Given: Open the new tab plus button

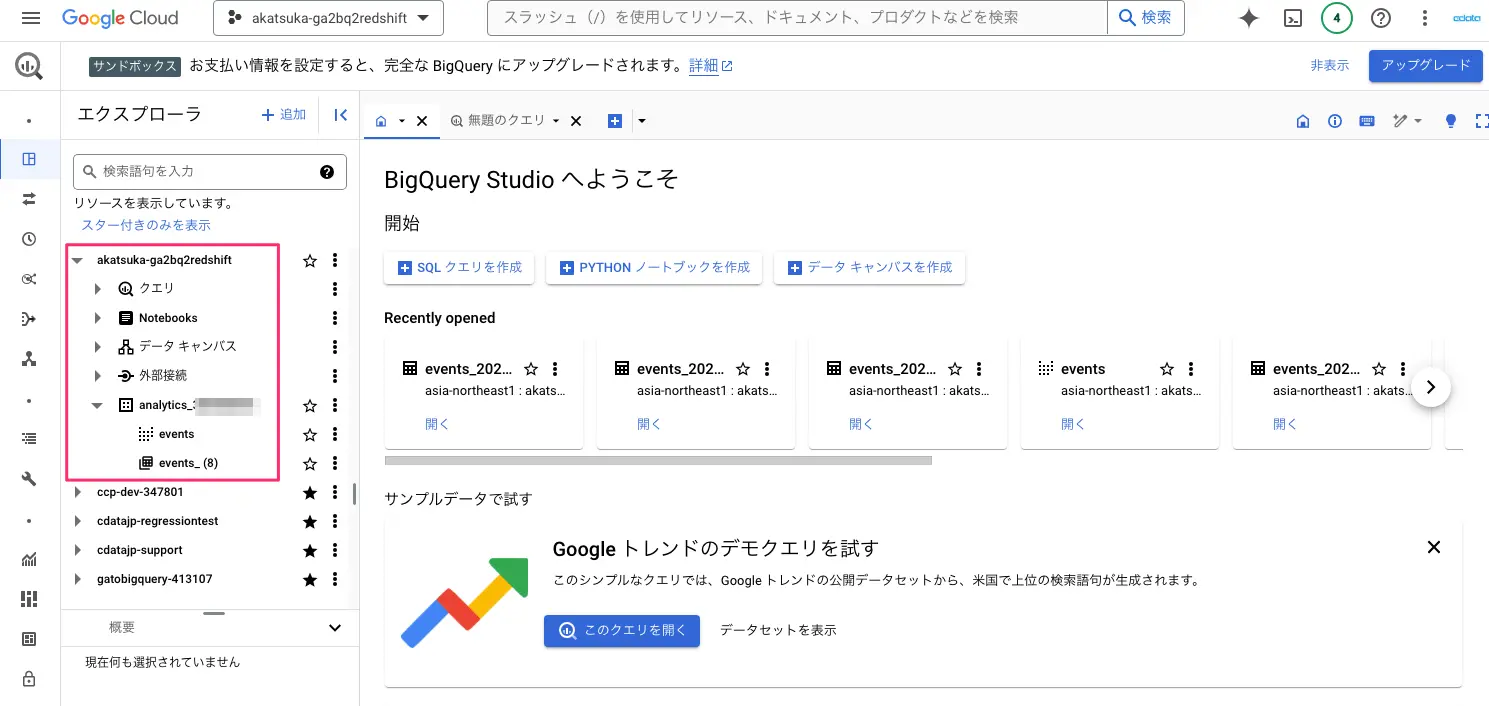Looking at the screenshot, I should [615, 121].
